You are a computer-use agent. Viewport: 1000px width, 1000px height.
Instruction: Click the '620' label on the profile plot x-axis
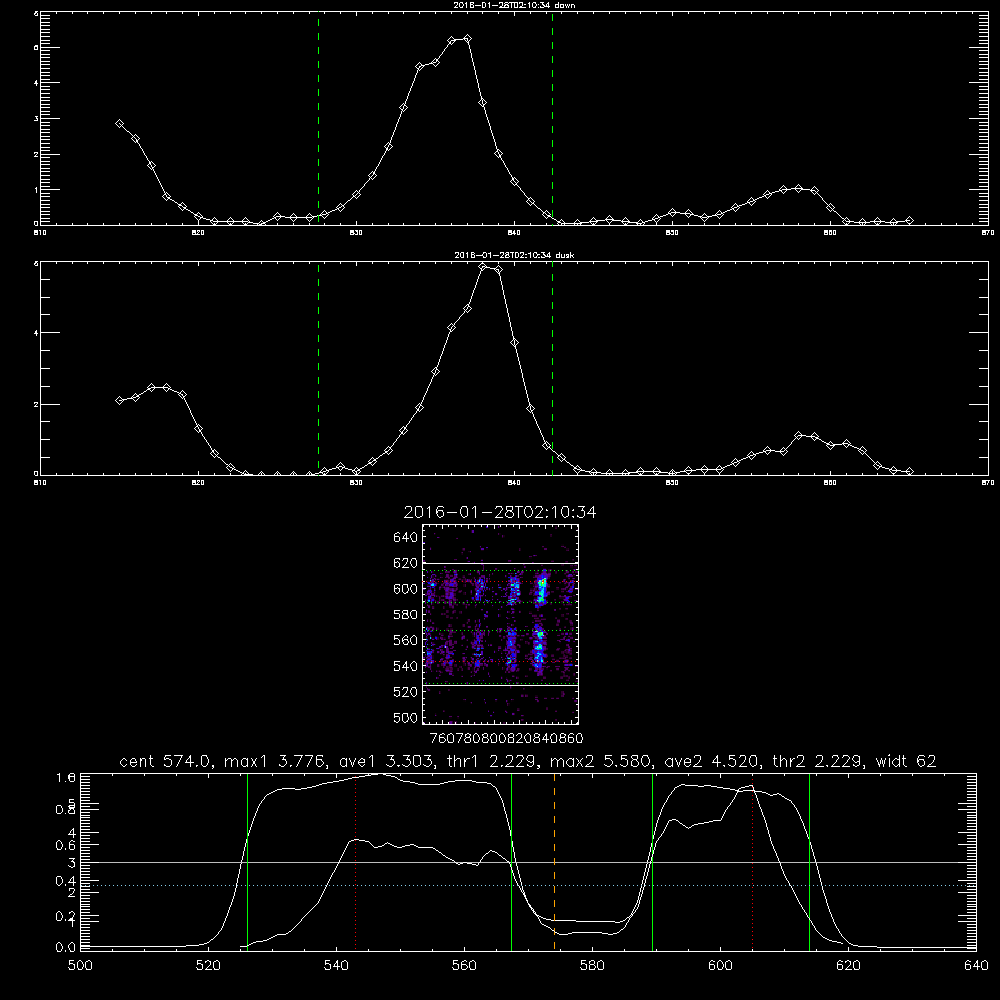[x=848, y=966]
